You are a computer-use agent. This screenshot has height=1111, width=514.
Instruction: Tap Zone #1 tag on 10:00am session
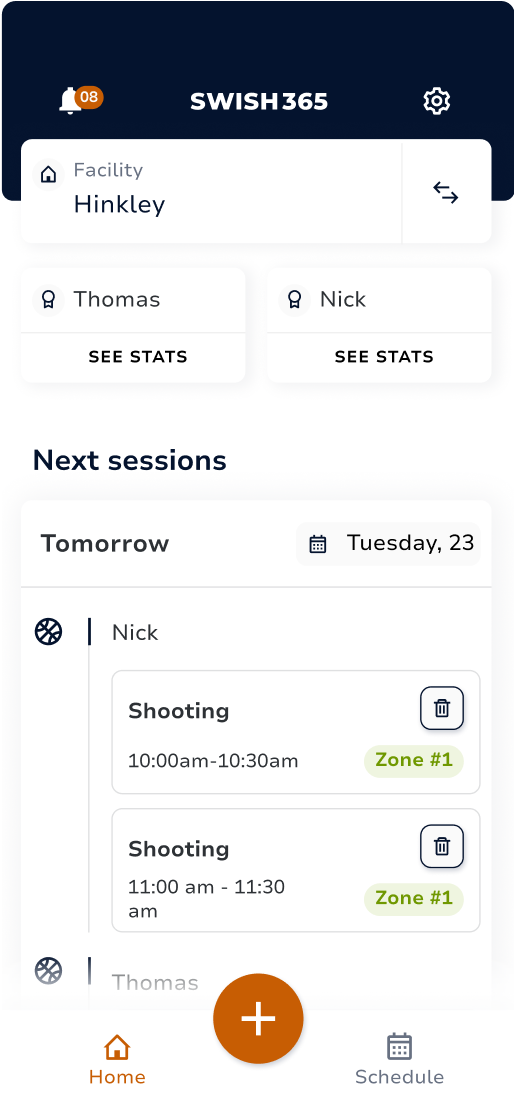click(x=414, y=760)
